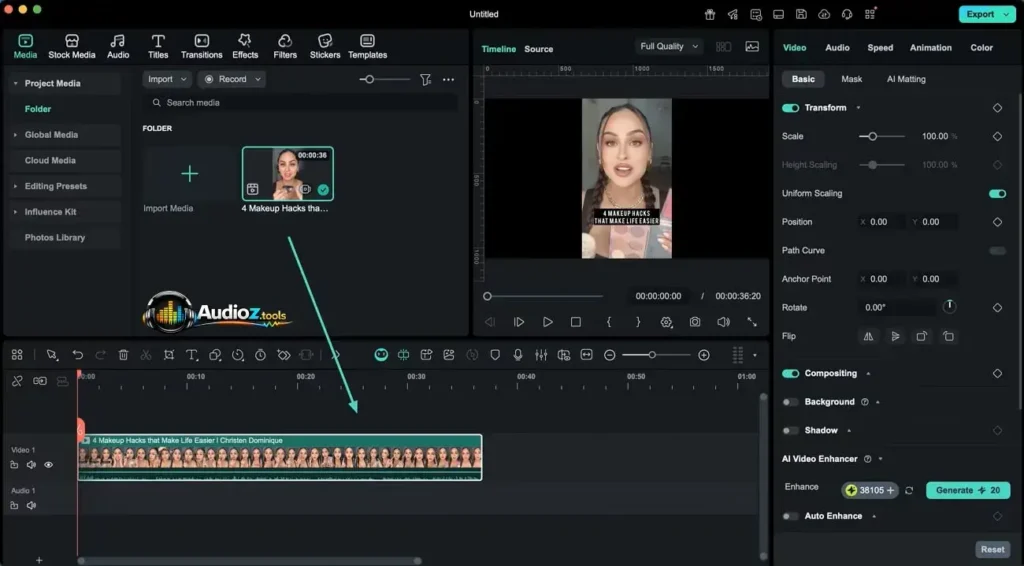
Task: Click the 38105 credits button
Action: 871,490
